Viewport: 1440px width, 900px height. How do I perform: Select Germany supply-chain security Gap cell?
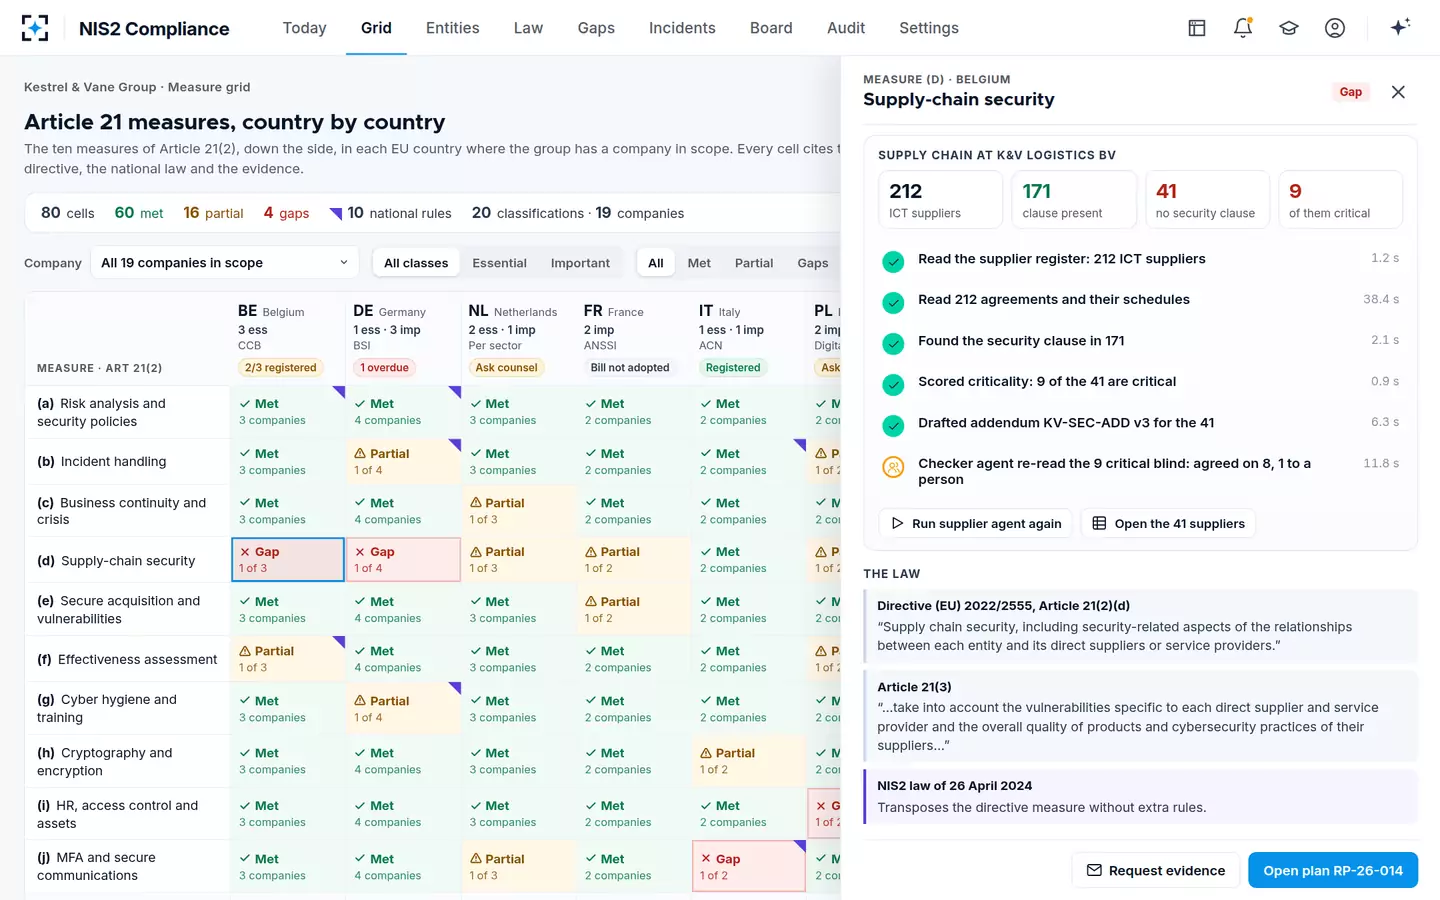(x=403, y=560)
